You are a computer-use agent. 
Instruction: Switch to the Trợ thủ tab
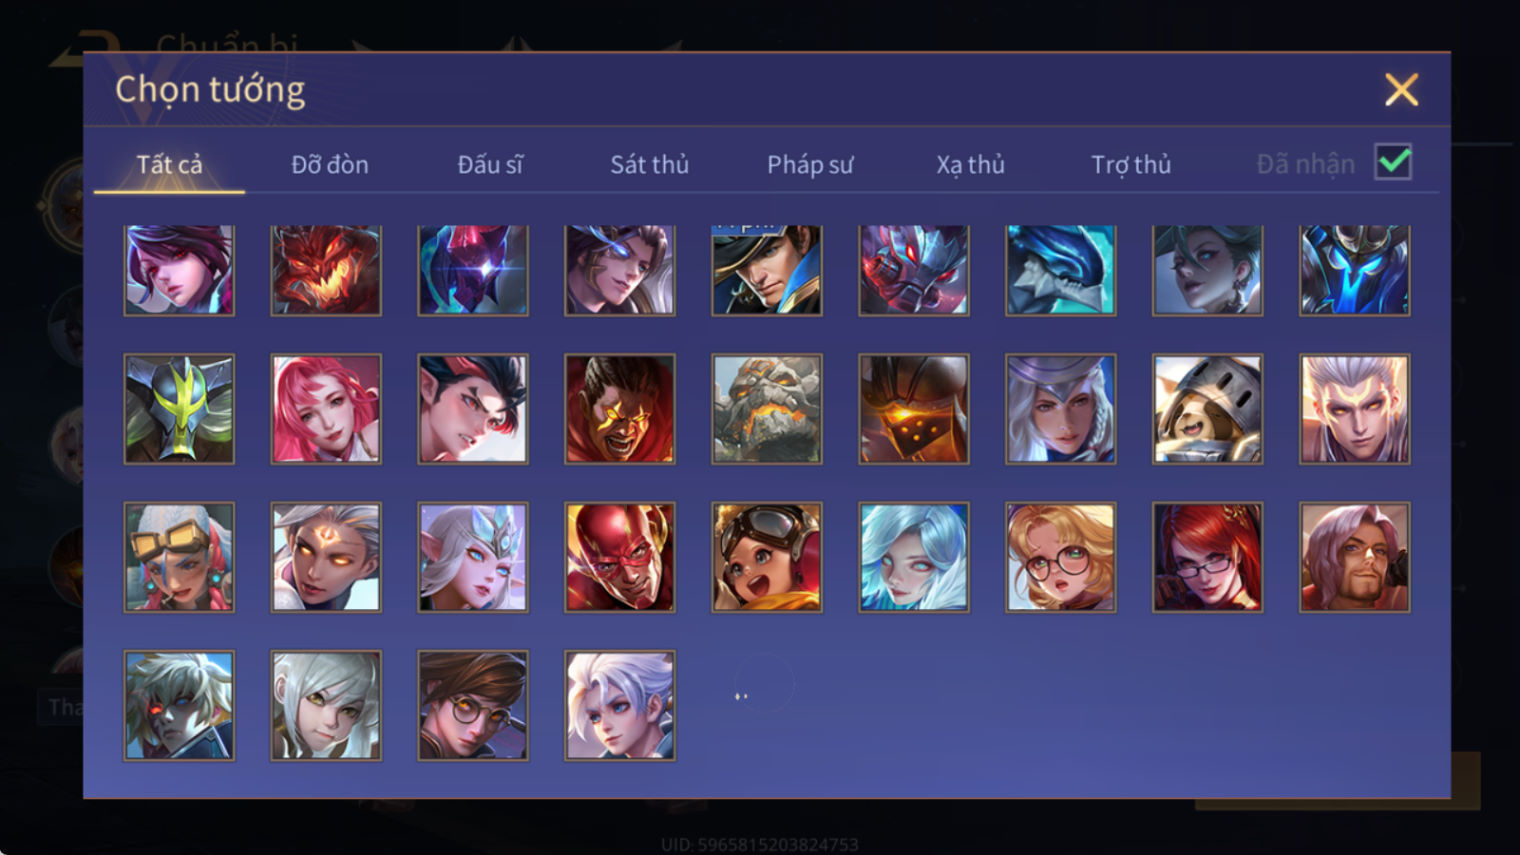coord(1131,164)
